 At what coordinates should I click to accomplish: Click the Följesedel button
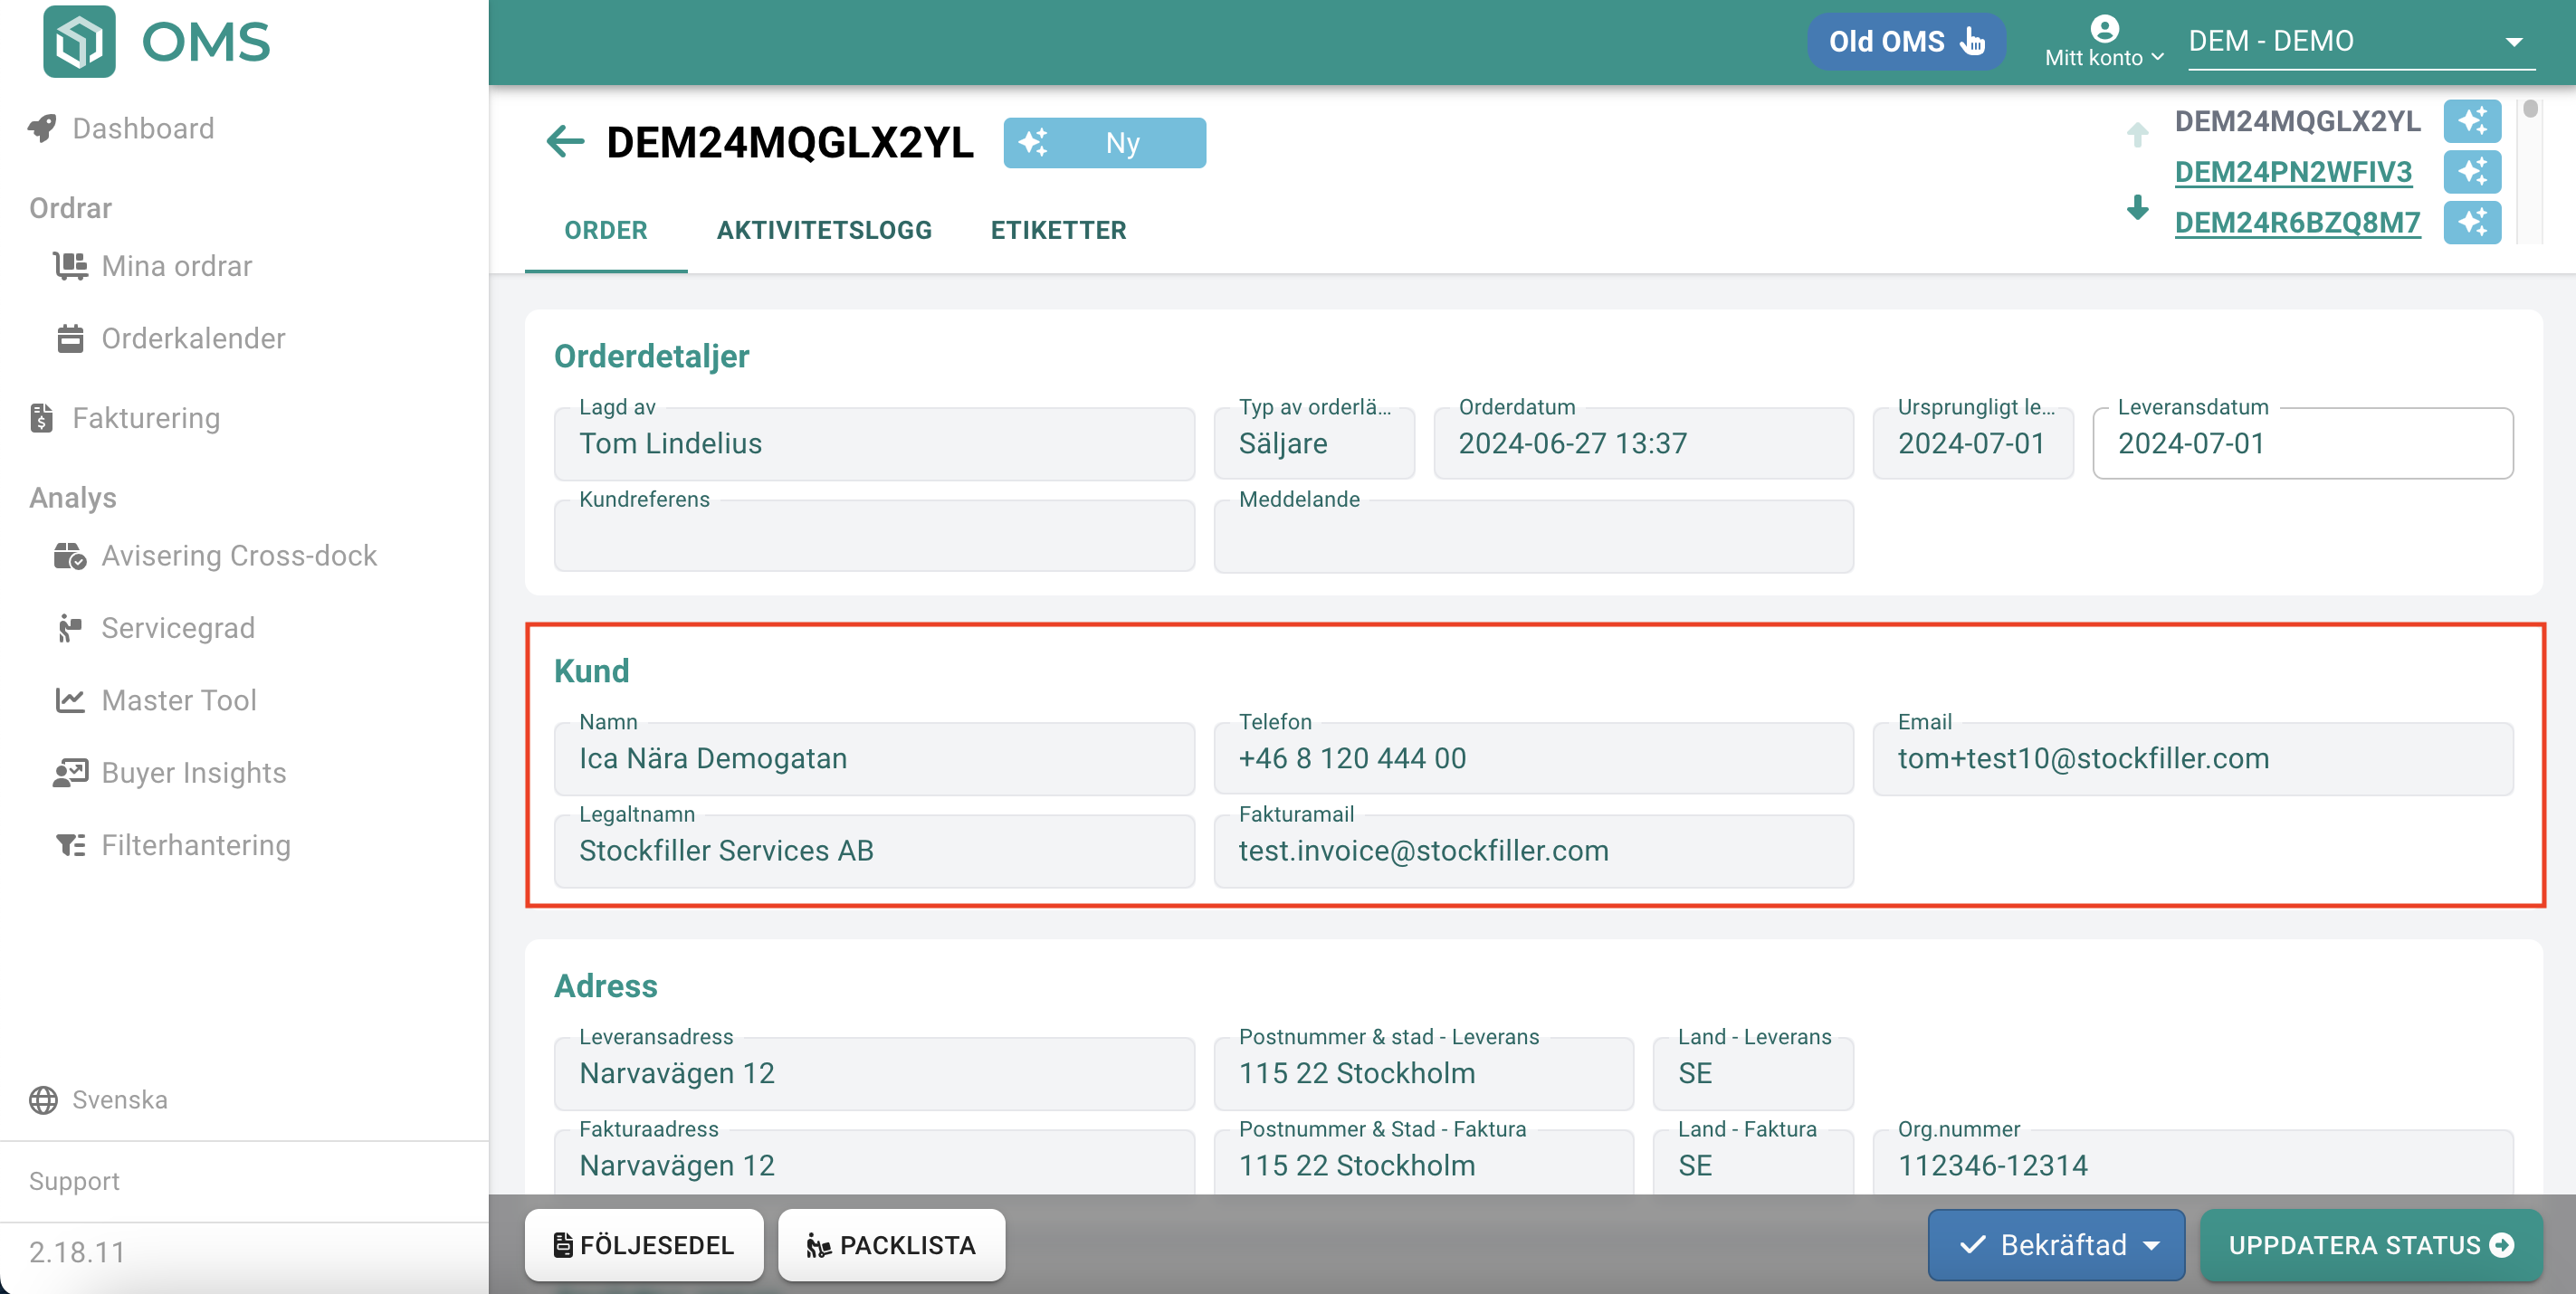tap(644, 1245)
